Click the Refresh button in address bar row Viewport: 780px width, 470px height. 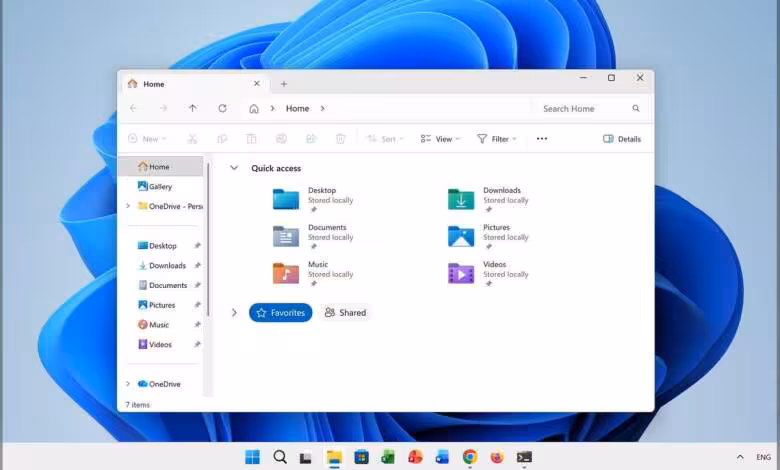222,108
